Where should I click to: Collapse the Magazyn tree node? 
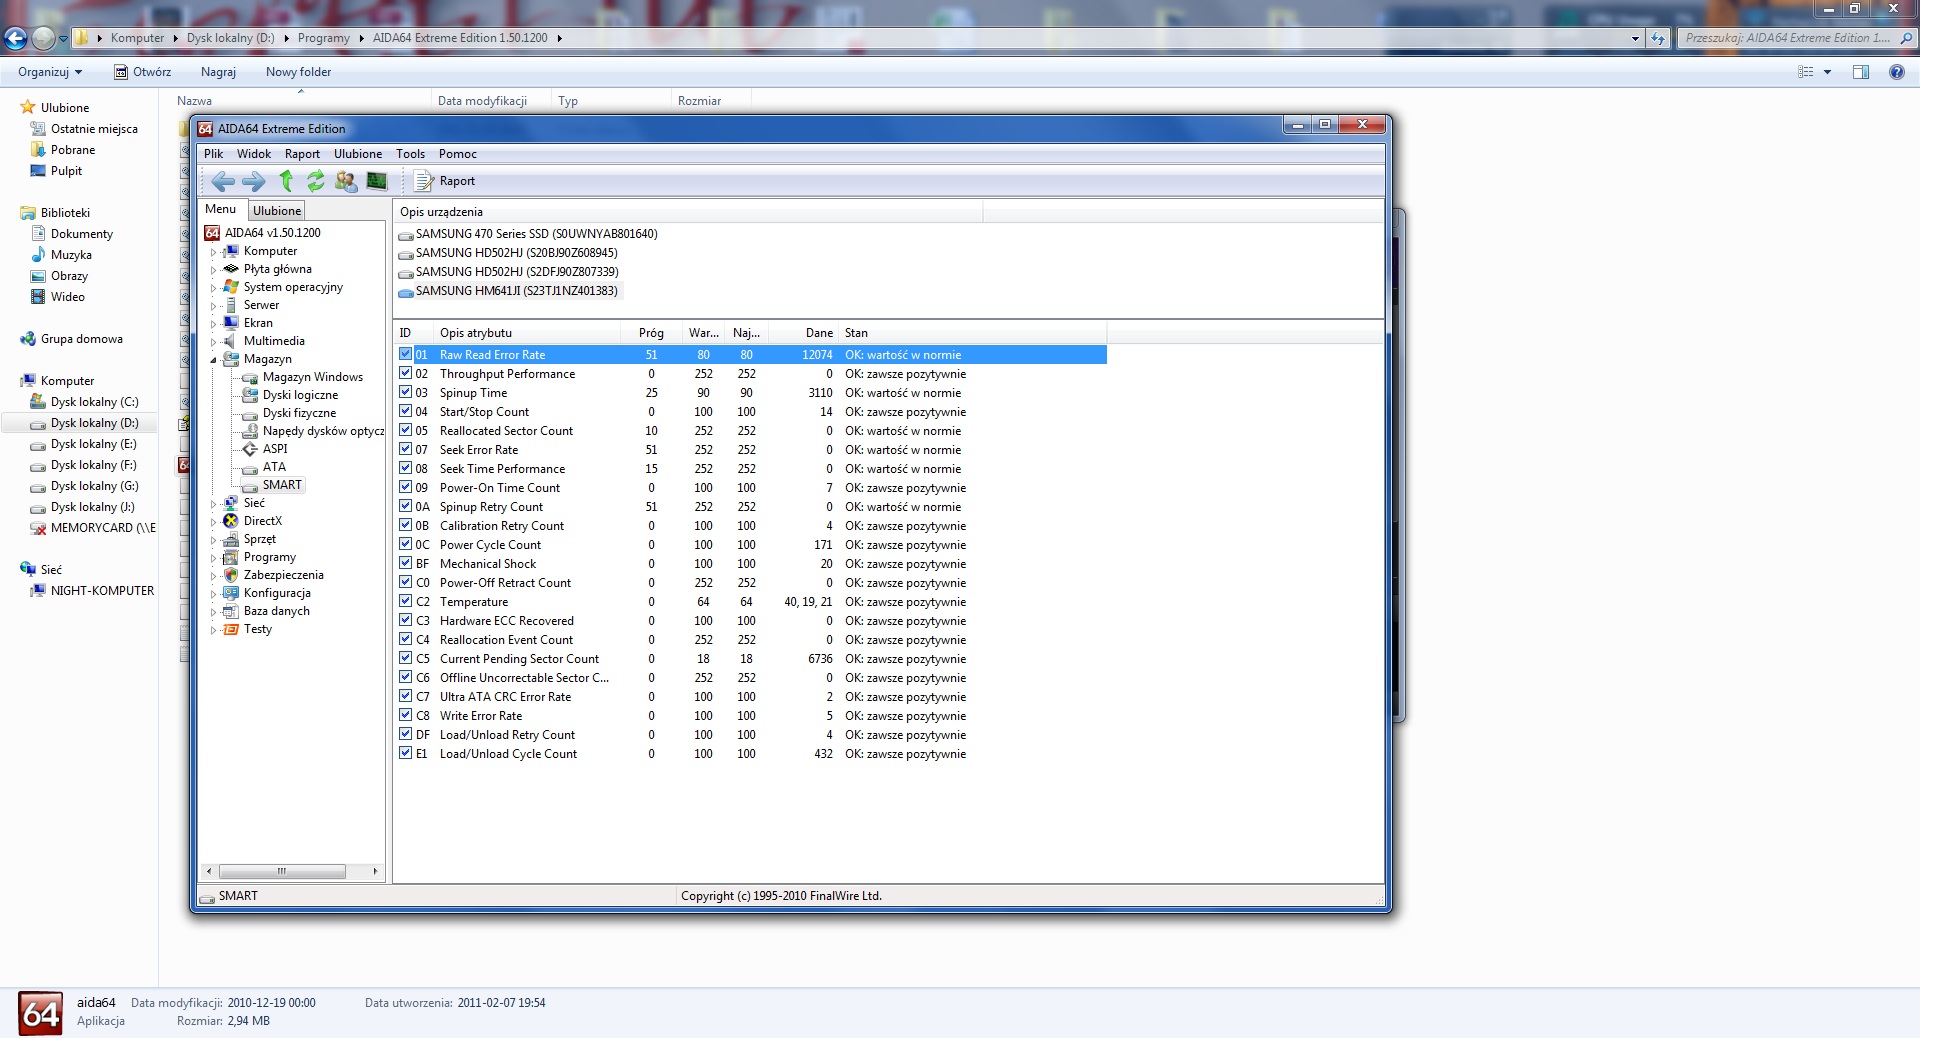pyautogui.click(x=213, y=360)
